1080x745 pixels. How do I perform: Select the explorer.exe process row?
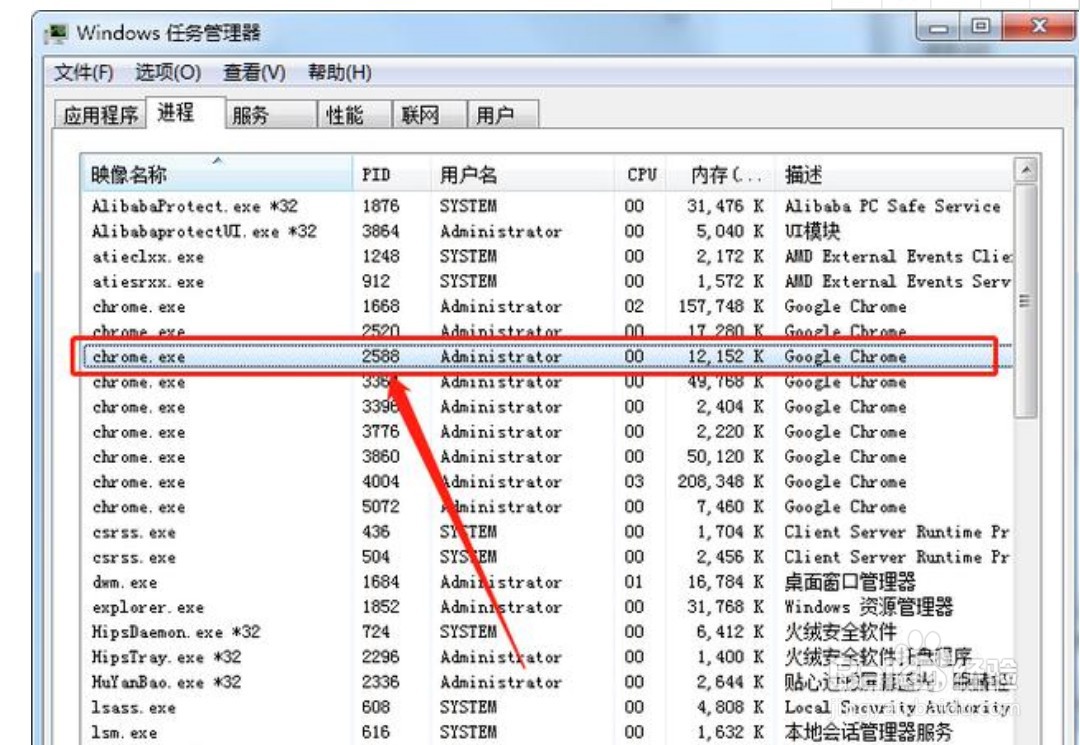(x=547, y=607)
